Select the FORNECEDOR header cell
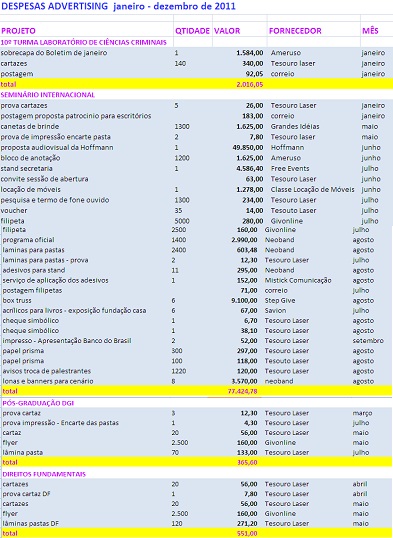This screenshot has width=393, height=538. [295, 31]
